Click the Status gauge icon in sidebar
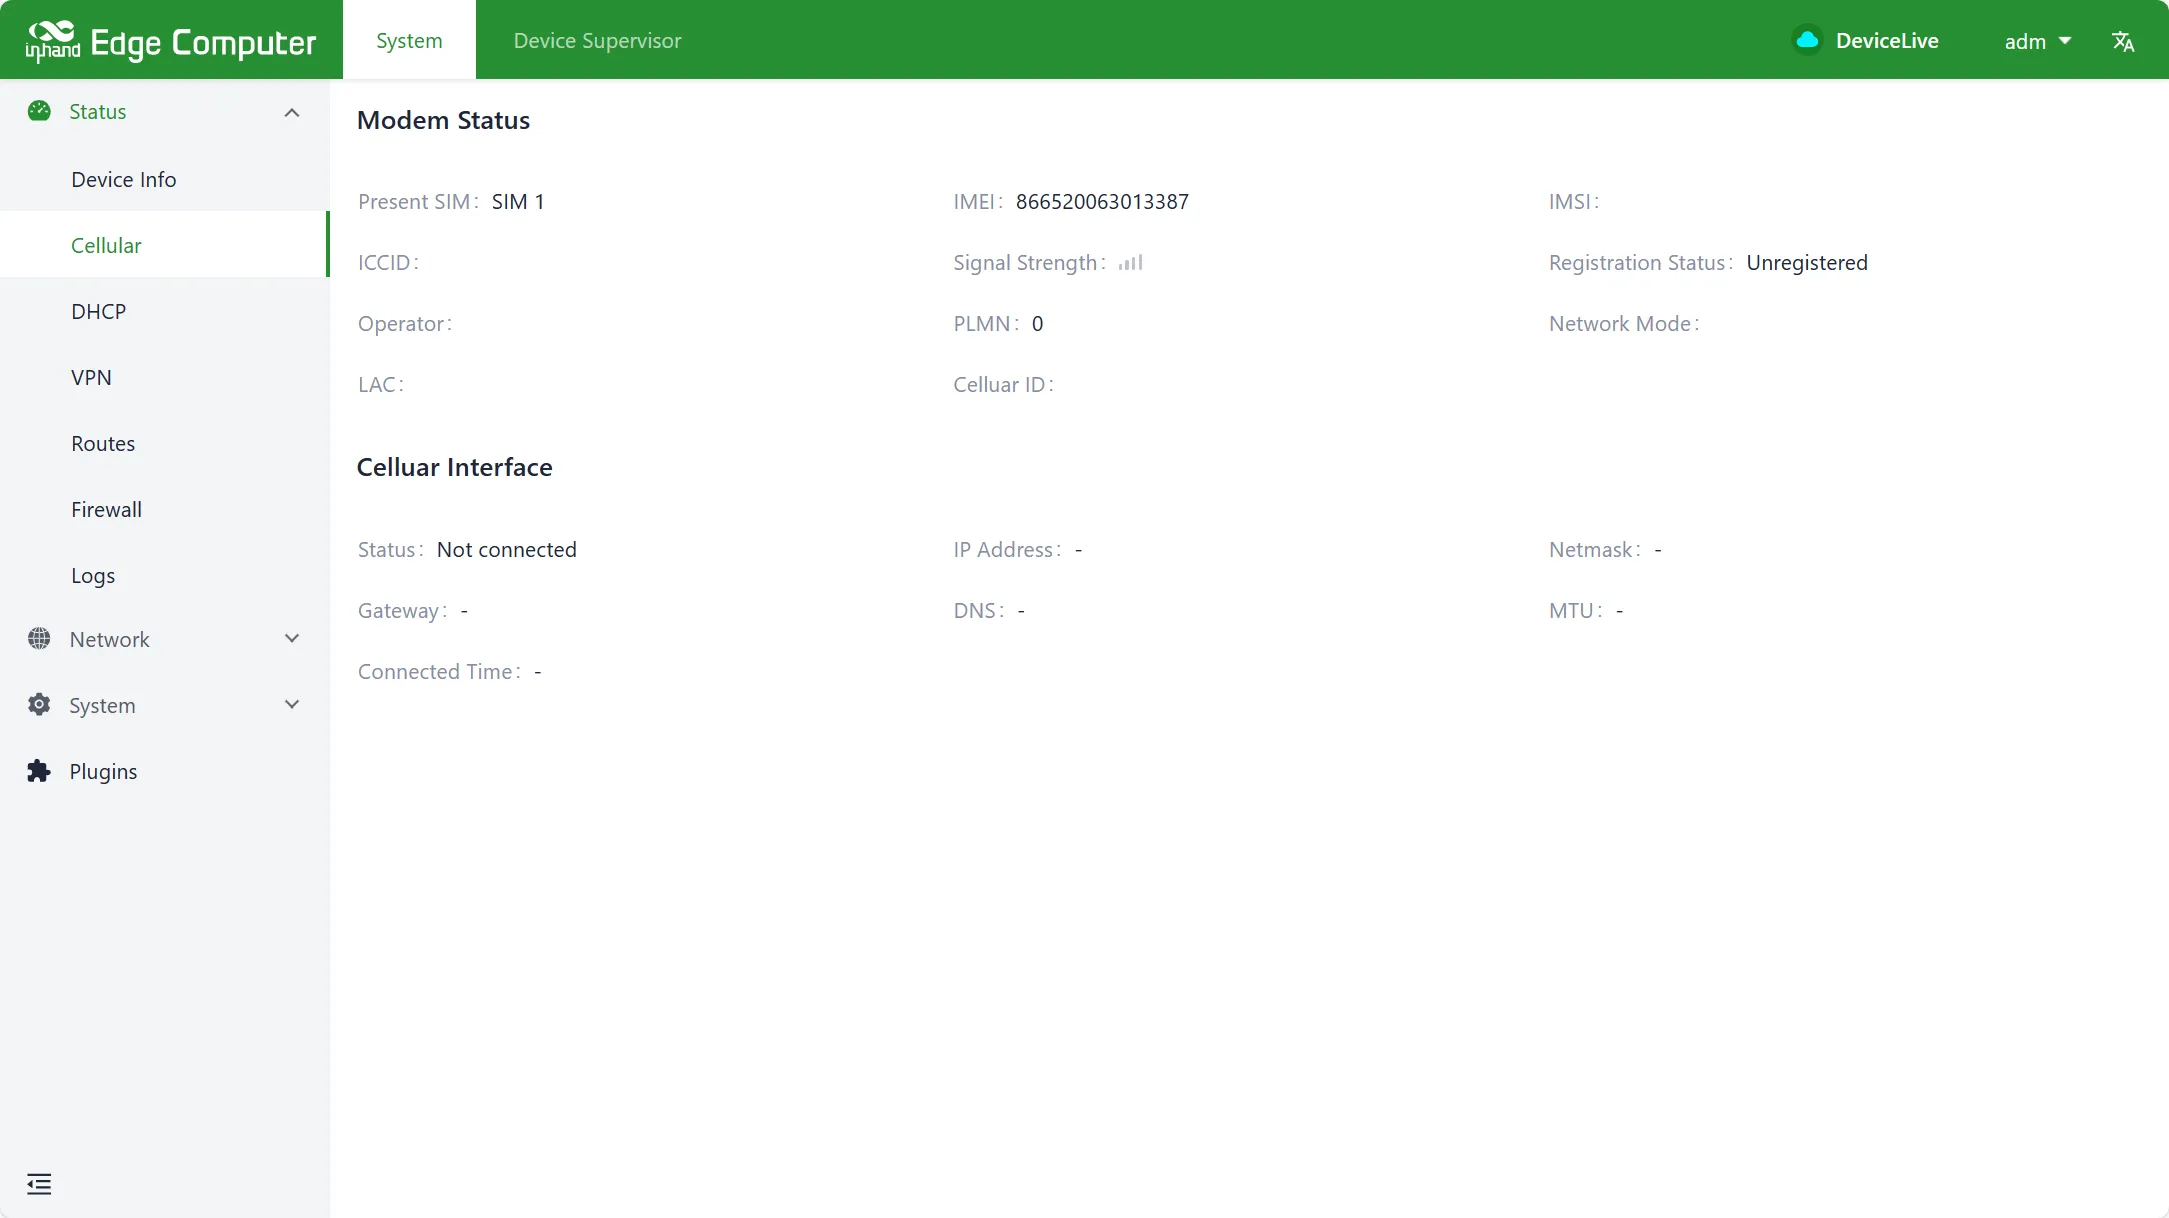2169x1218 pixels. pos(39,111)
